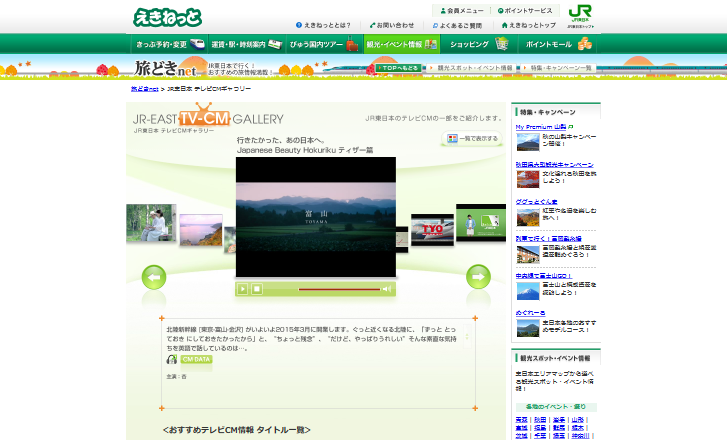Click the めぐれーる lake thumbnail

(x=528, y=328)
